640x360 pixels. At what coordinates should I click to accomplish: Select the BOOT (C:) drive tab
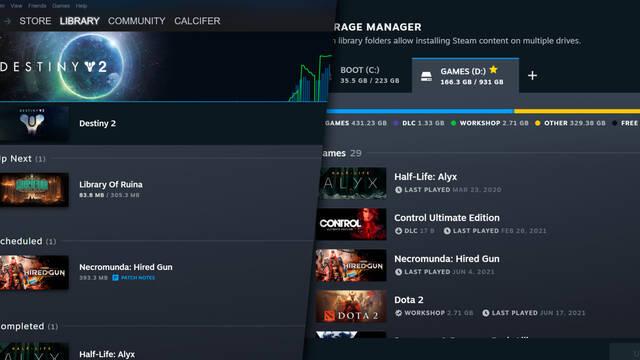click(370, 75)
